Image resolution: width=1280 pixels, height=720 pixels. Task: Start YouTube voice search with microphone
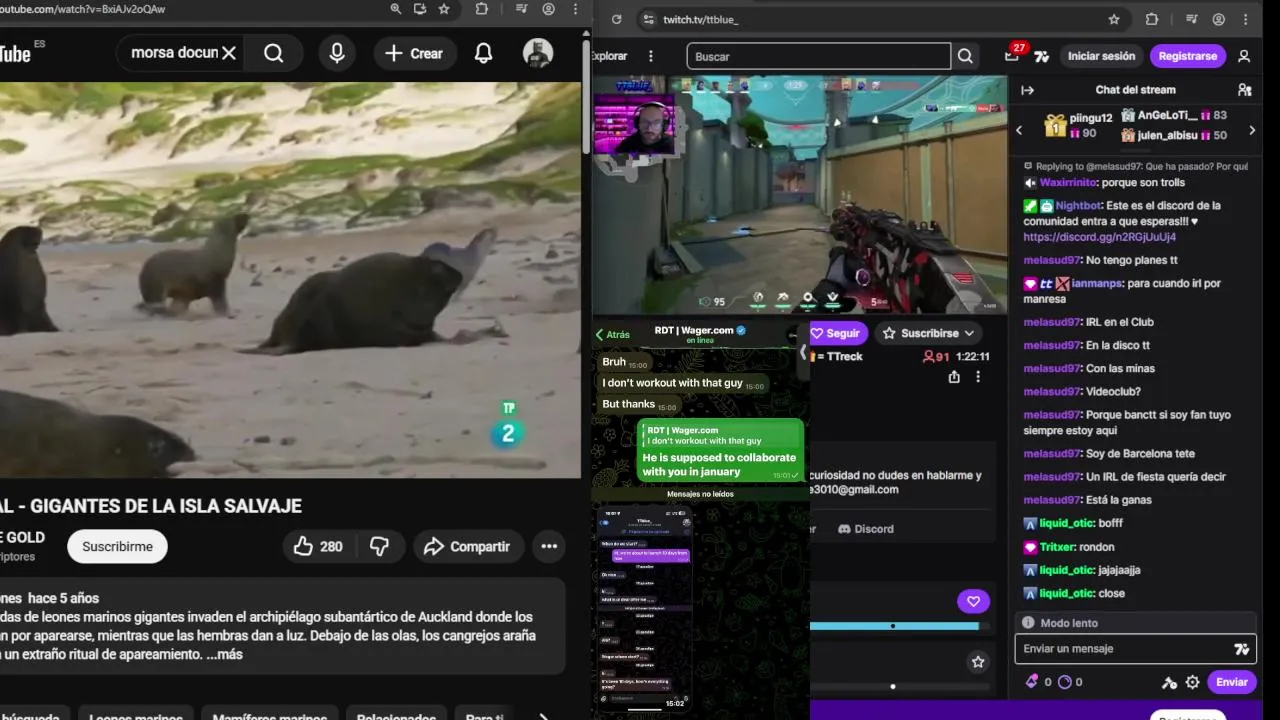coord(337,53)
